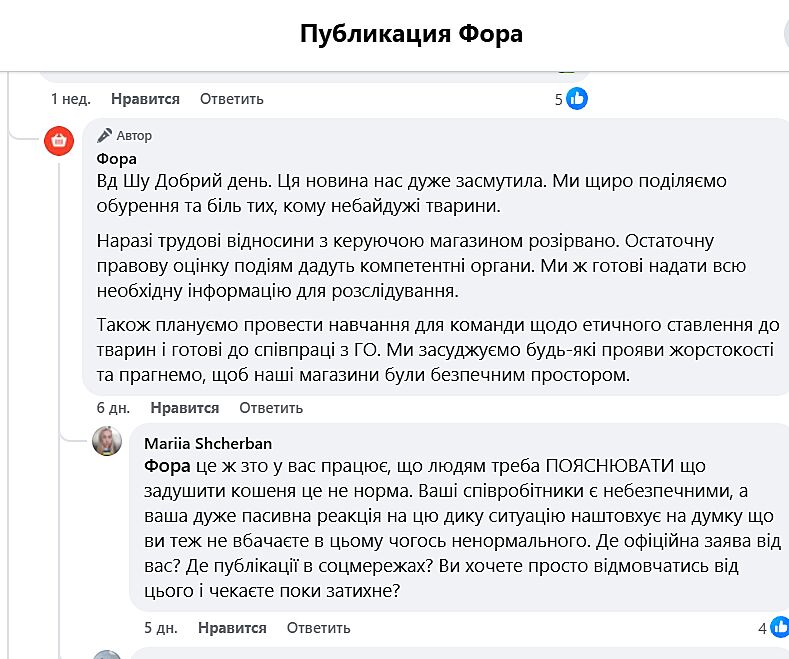The height and width of the screenshot is (659, 789).
Task: Like Mariia Shcherban's reply
Action: pos(232,628)
